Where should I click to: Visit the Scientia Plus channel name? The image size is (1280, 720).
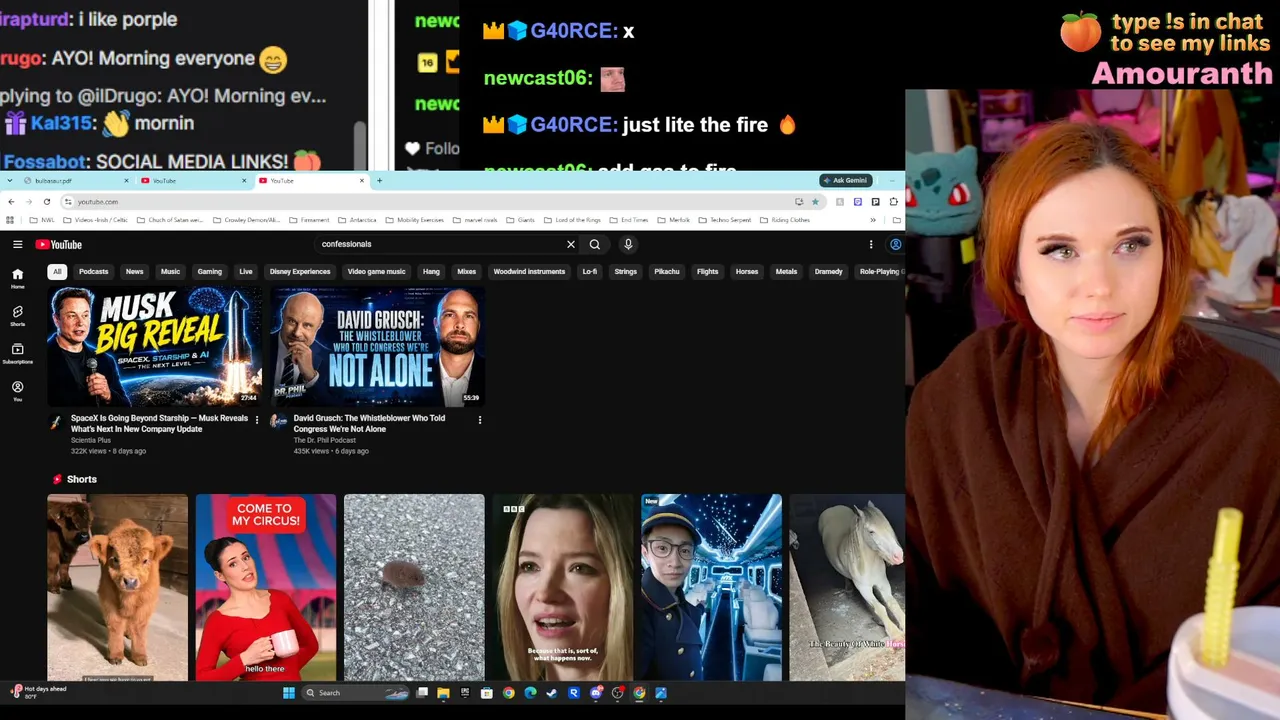point(91,440)
